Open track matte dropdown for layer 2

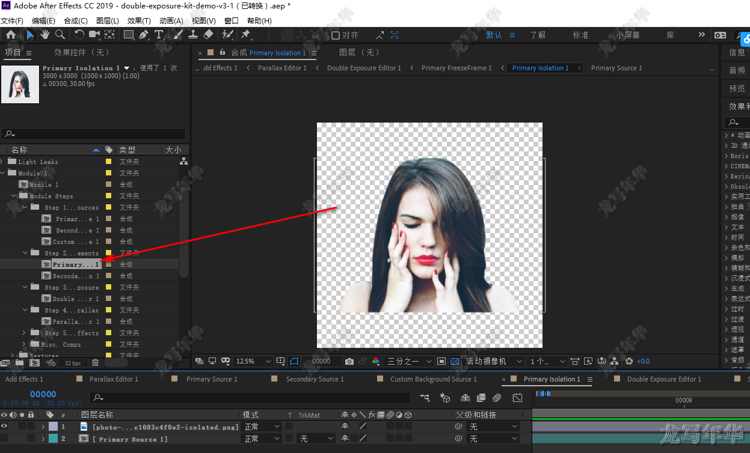coord(316,438)
